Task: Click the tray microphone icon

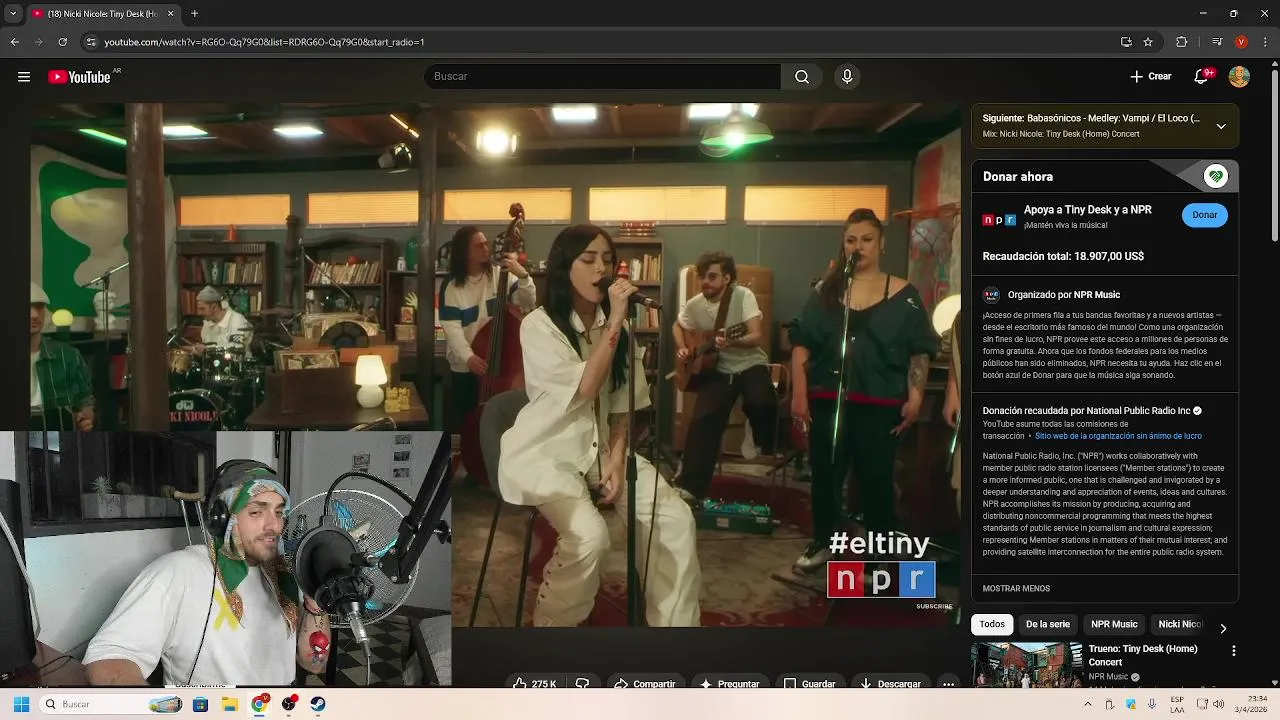Action: click(x=1152, y=704)
